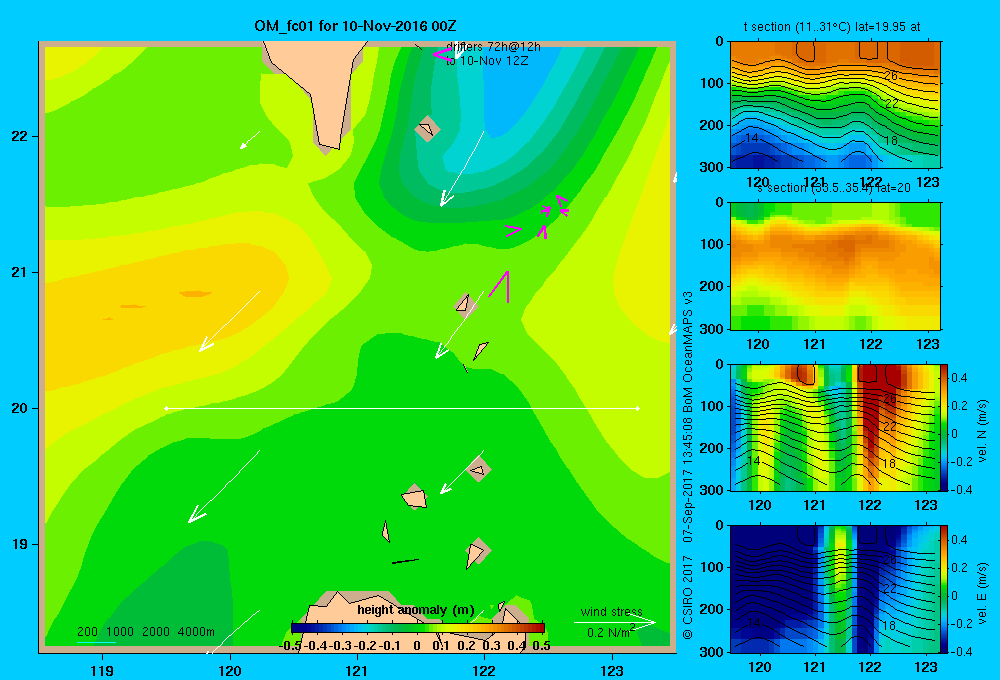The width and height of the screenshot is (1000, 680).
Task: Click the '0.5' end tick on height colorbar
Action: pos(541,646)
